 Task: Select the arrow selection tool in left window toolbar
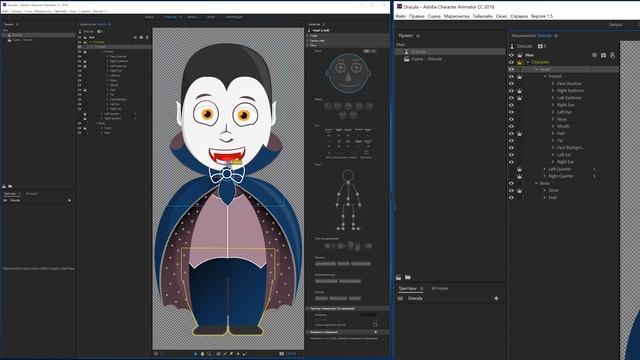pyautogui.click(x=196, y=354)
